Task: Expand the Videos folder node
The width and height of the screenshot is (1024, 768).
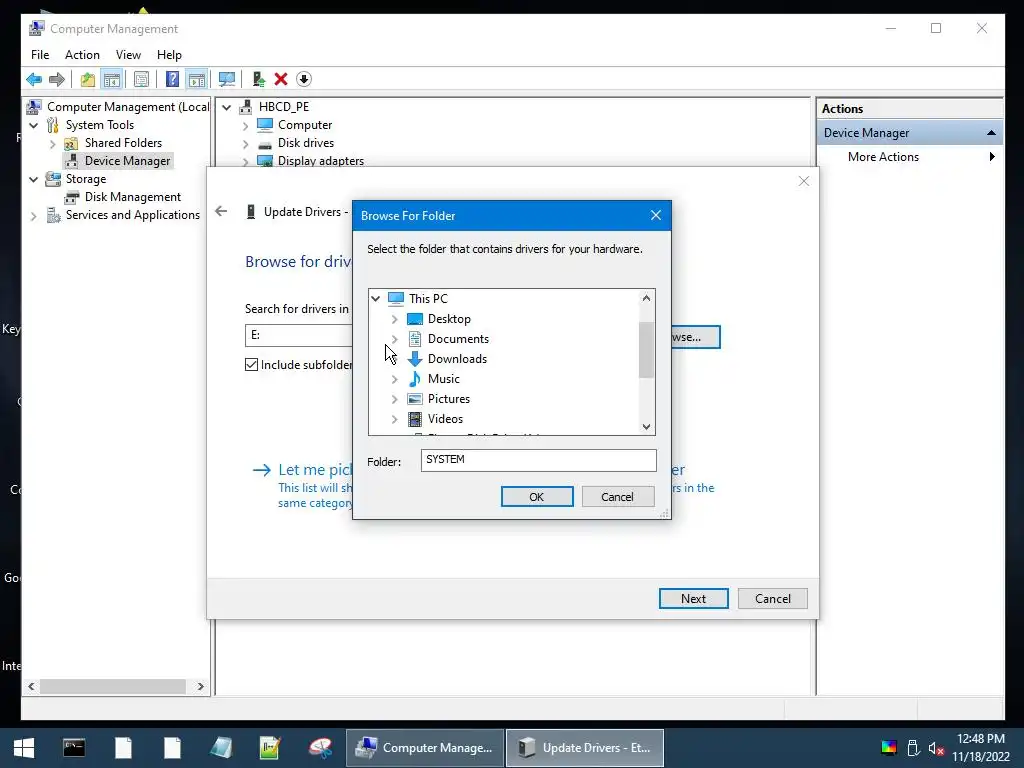Action: 394,419
